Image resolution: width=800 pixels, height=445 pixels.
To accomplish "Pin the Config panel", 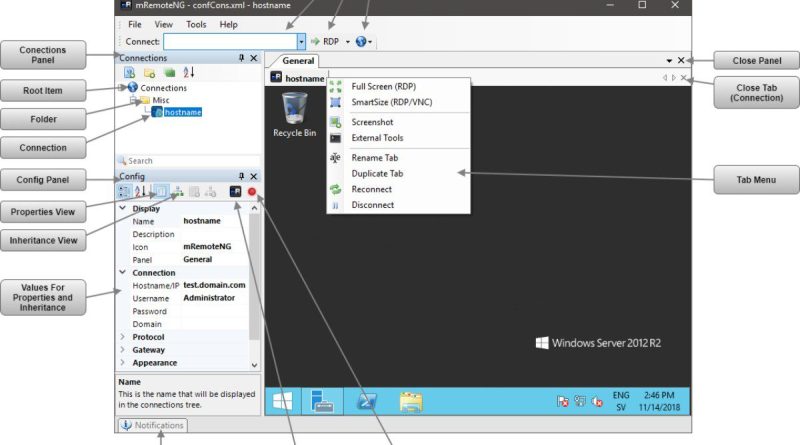I will click(x=241, y=176).
